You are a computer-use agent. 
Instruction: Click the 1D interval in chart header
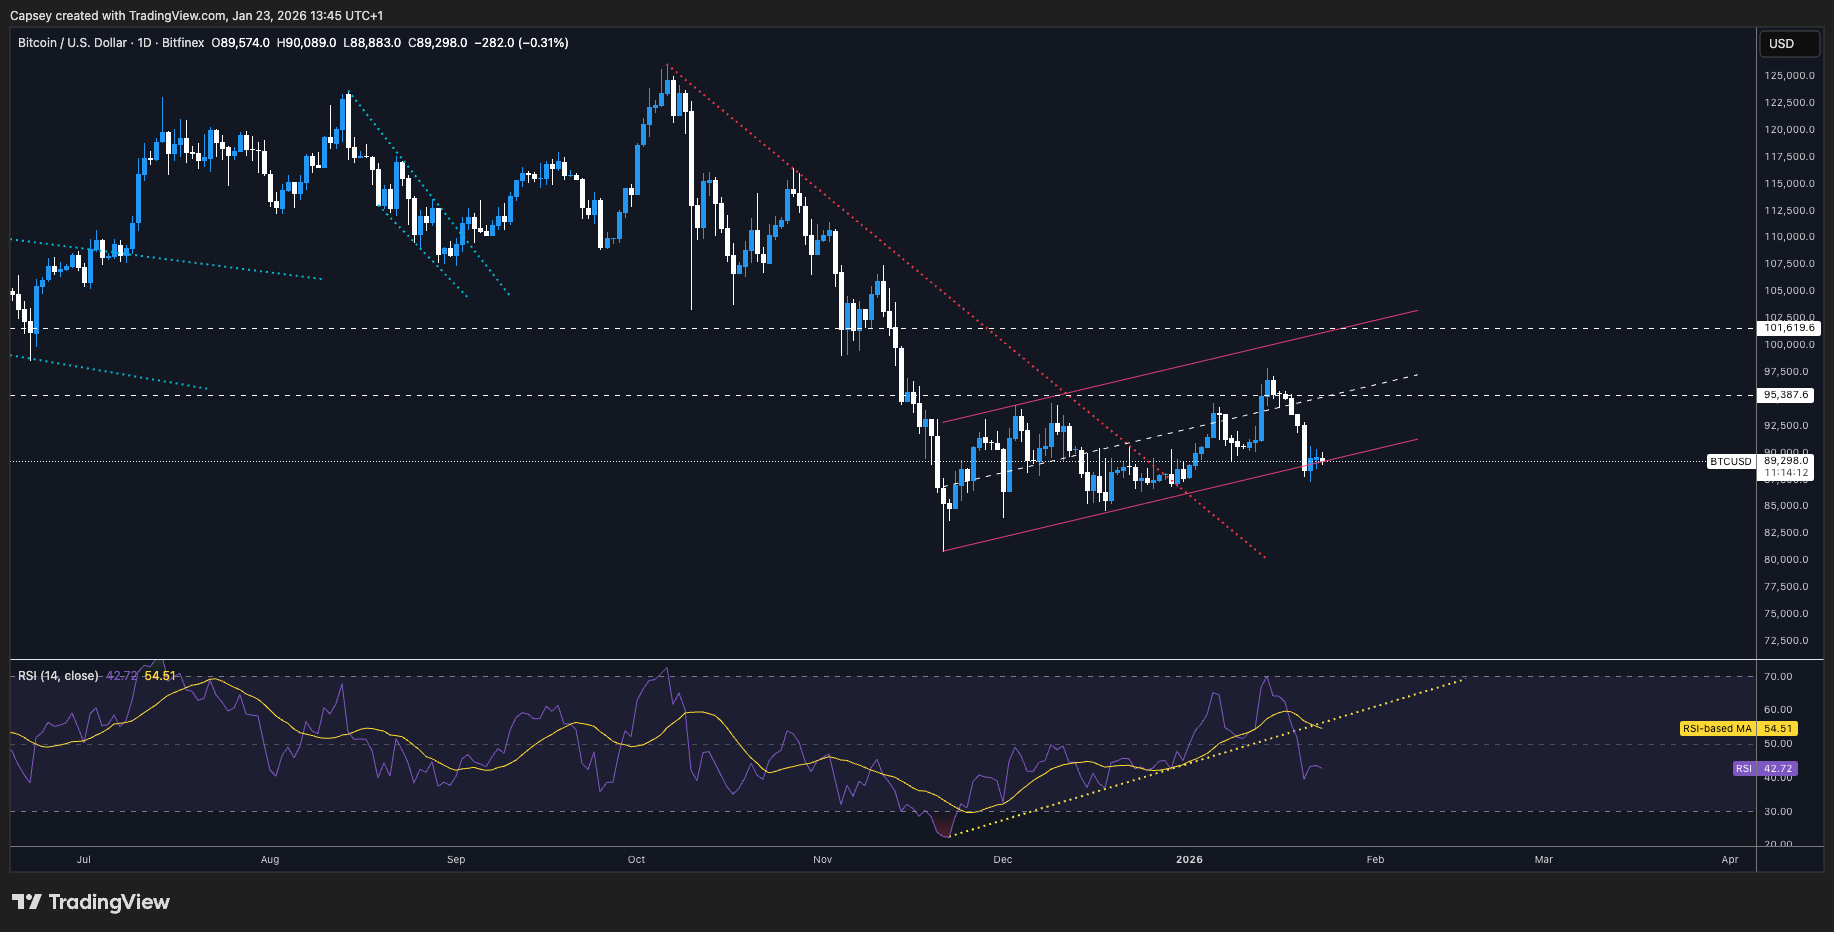coord(144,43)
